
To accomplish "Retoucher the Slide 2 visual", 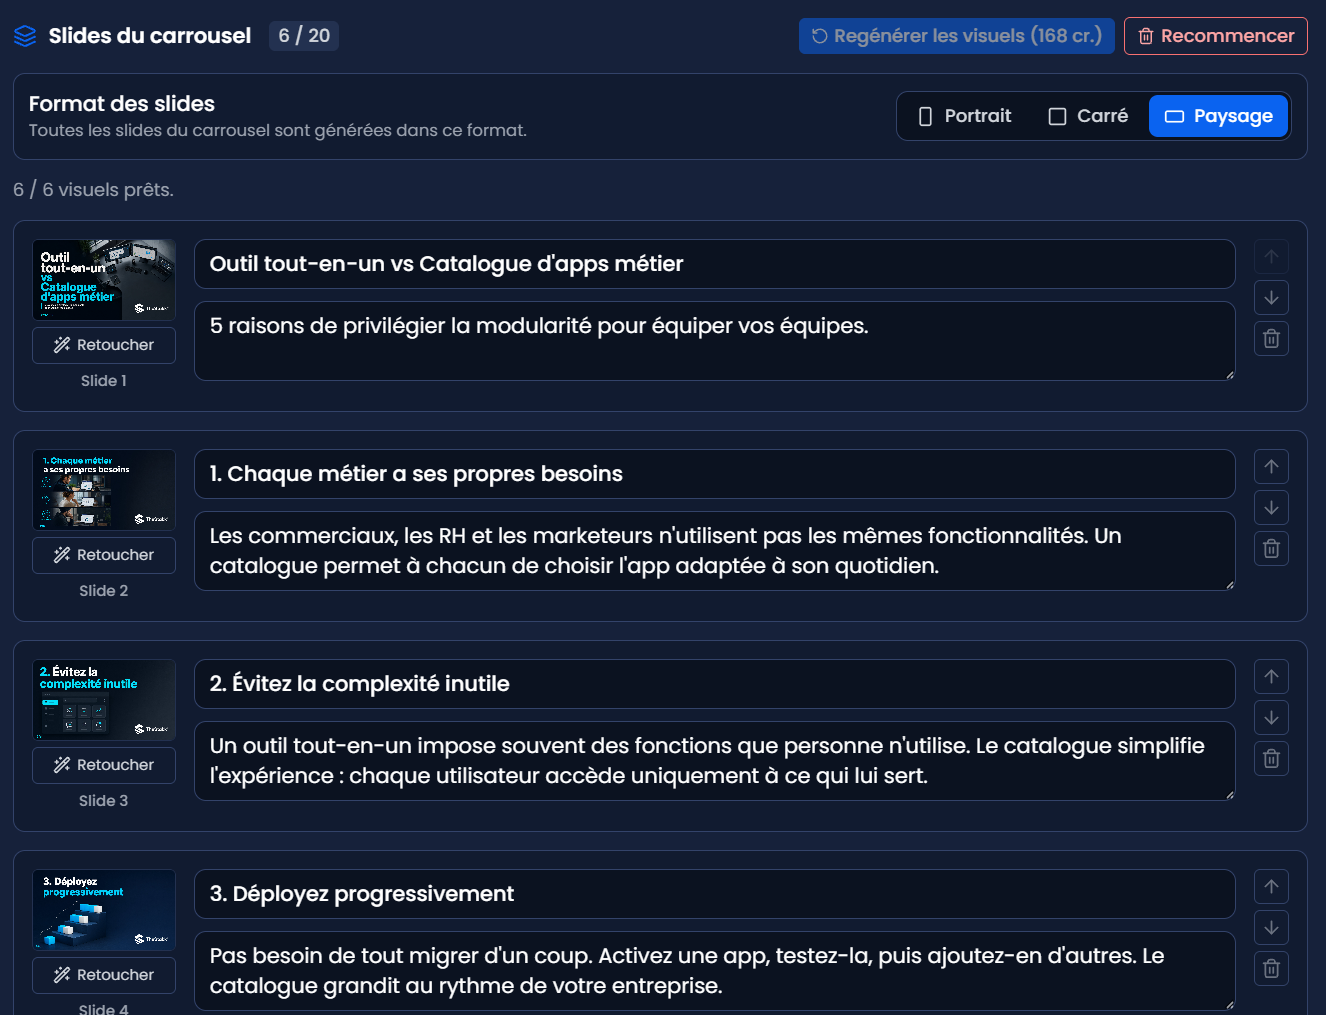I will tap(104, 555).
